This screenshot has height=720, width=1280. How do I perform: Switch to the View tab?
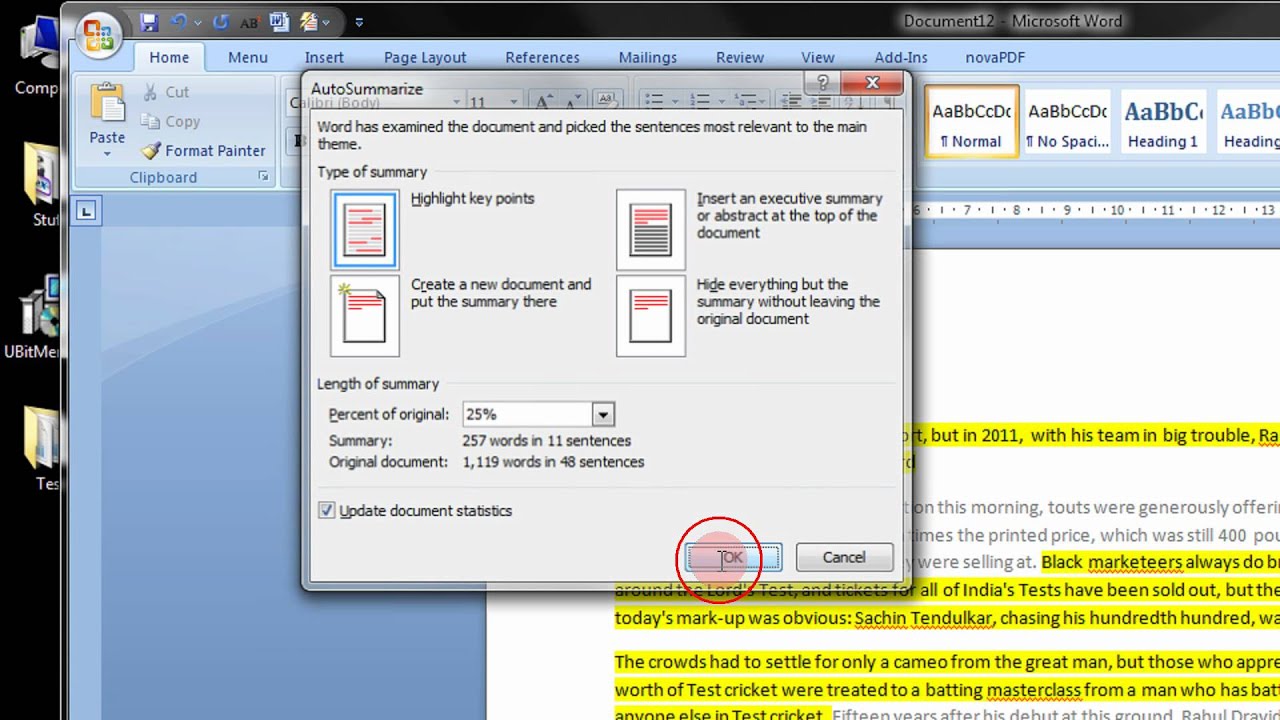point(817,58)
